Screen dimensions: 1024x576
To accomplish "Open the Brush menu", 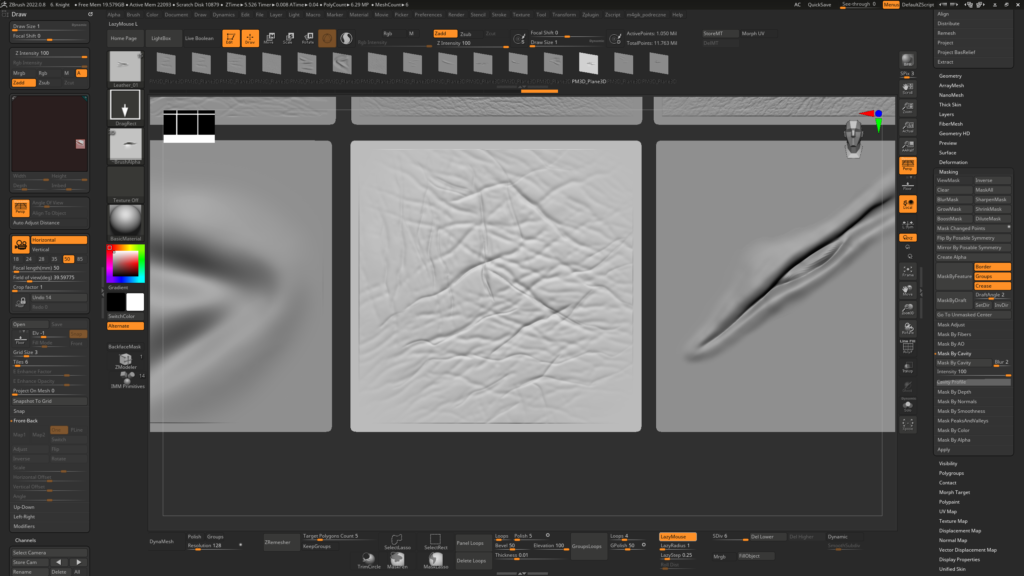I will click(x=133, y=14).
